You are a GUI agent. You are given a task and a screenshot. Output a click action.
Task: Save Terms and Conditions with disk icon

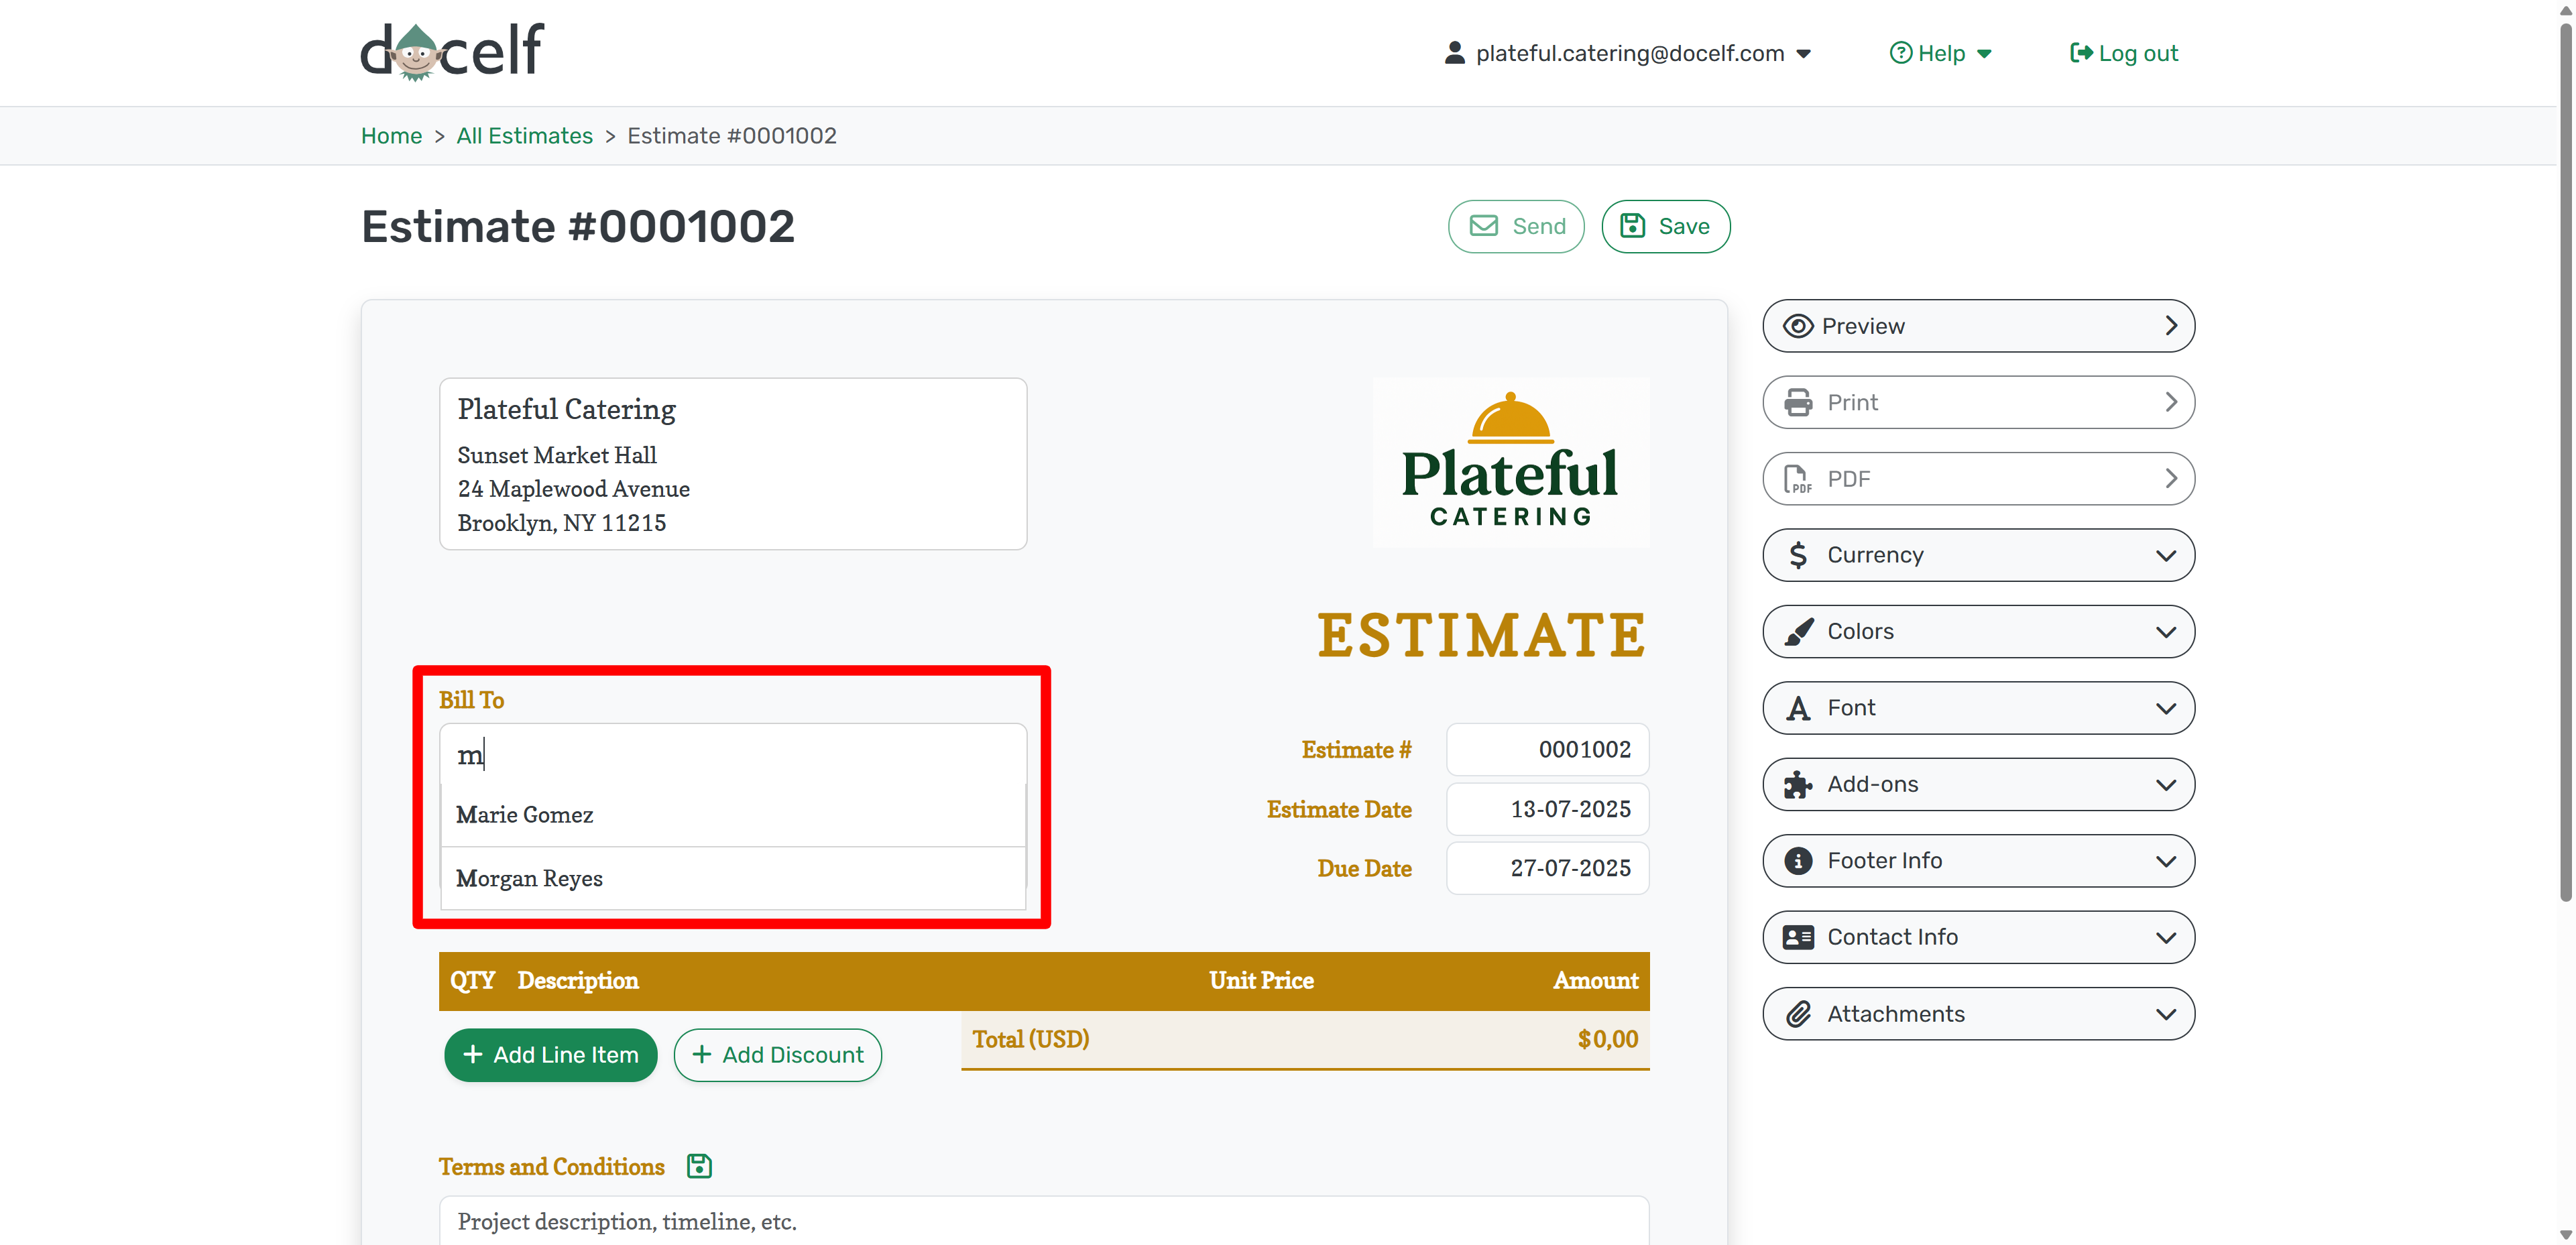point(699,1166)
